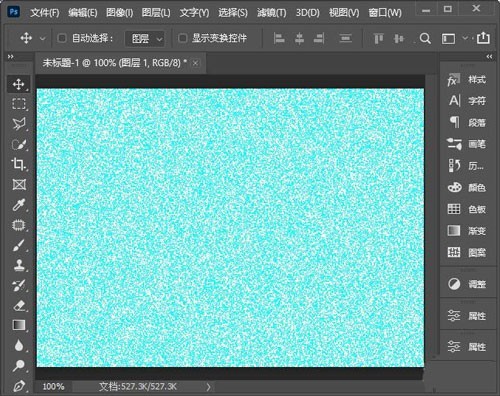Click align horizontal centers icon

pyautogui.click(x=299, y=38)
